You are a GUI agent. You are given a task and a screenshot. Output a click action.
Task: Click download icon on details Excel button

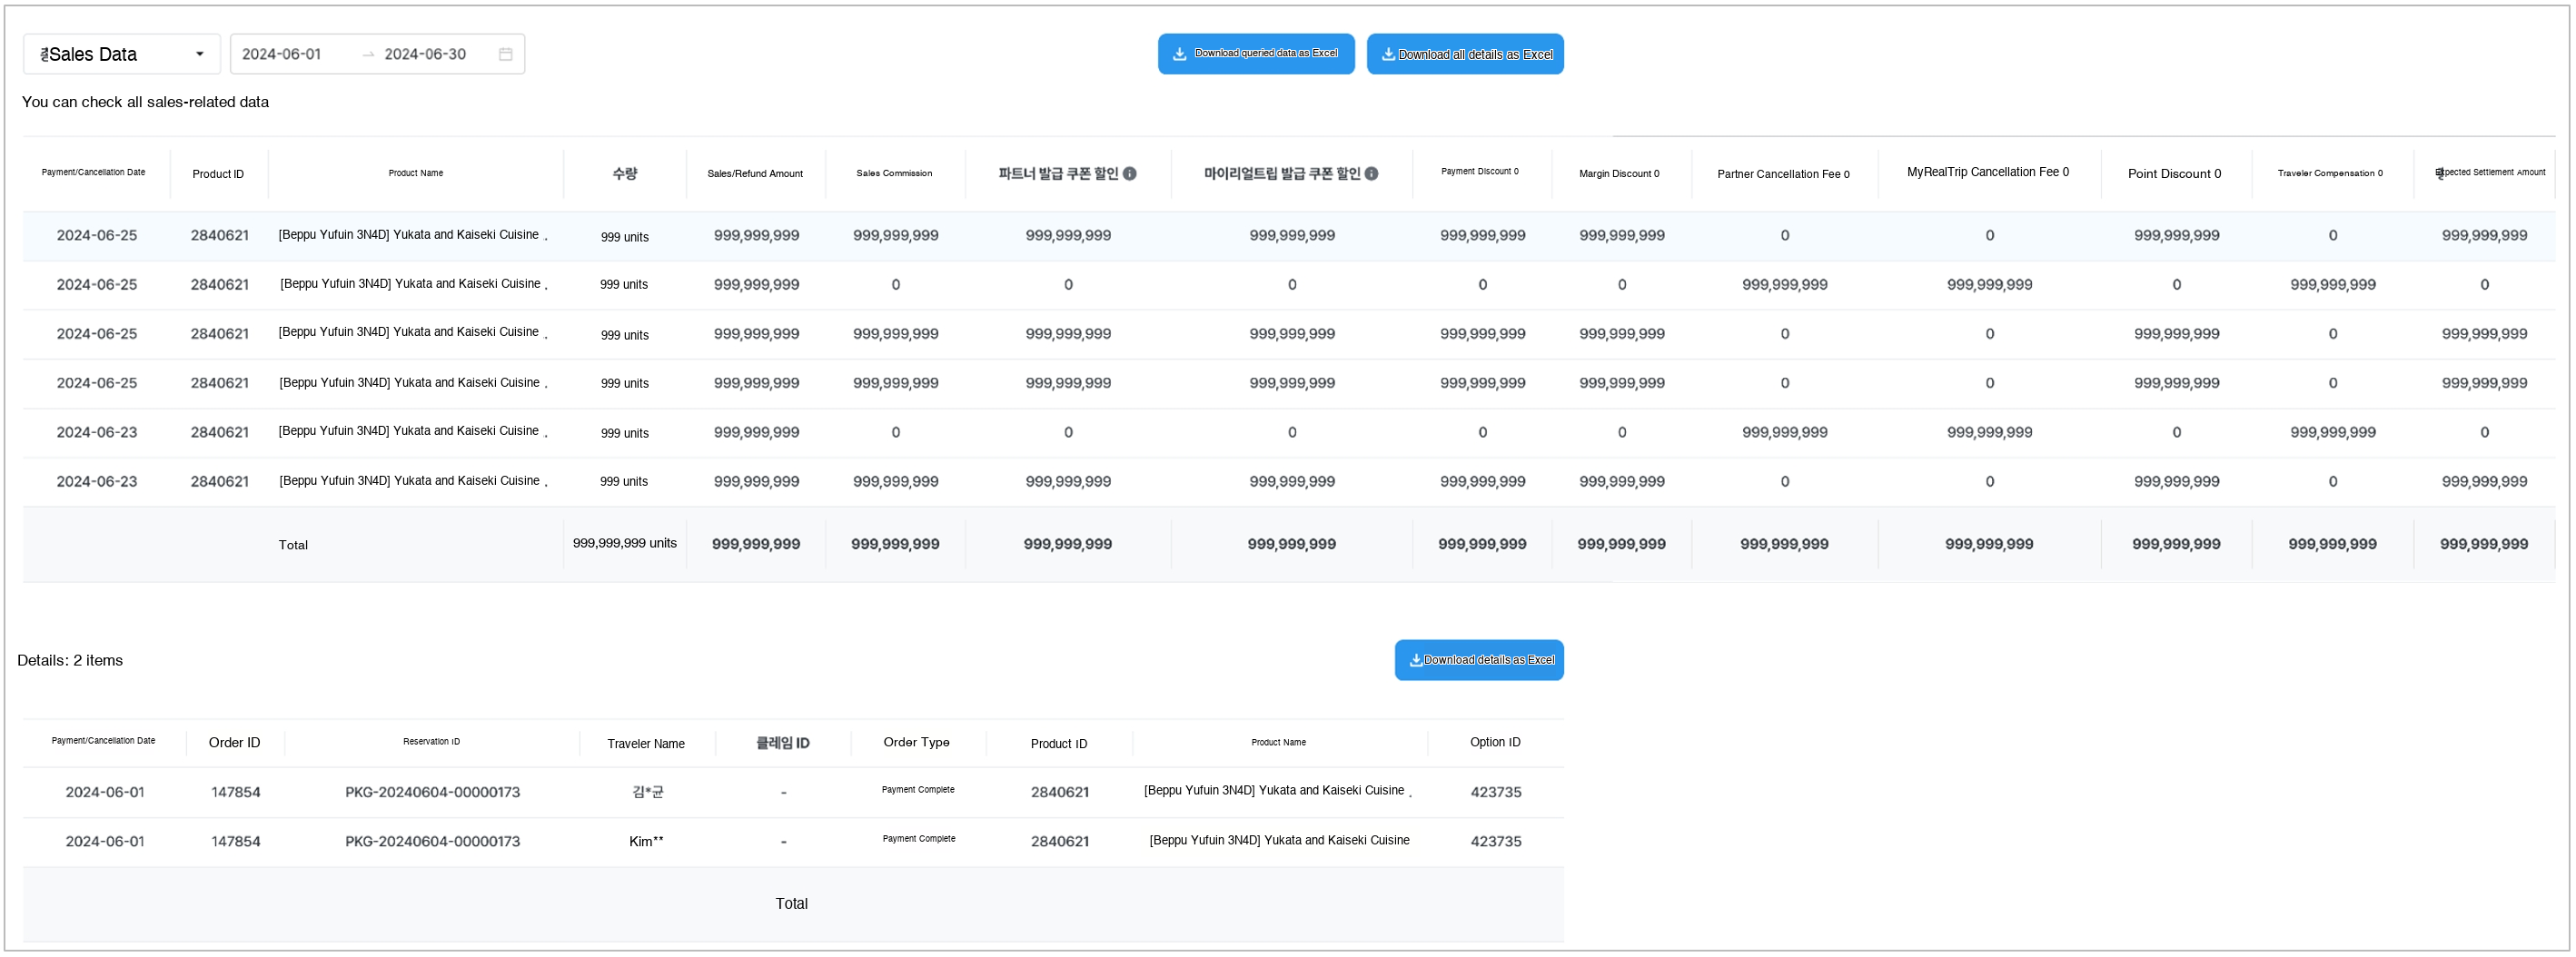pos(1415,660)
